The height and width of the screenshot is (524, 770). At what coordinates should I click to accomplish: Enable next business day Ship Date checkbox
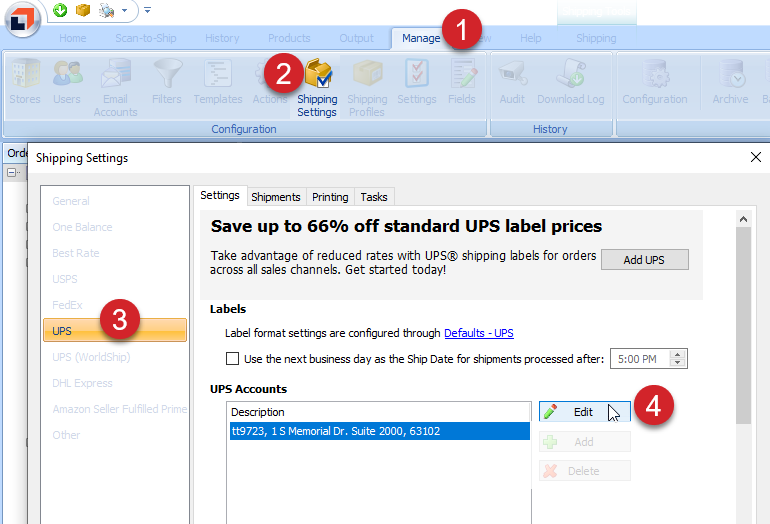click(232, 359)
